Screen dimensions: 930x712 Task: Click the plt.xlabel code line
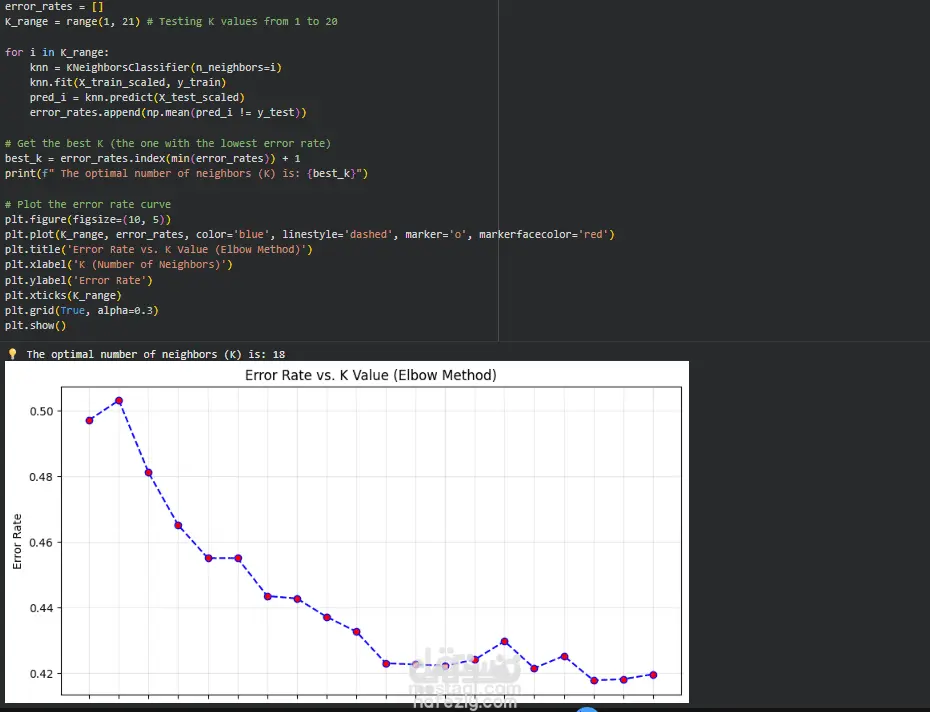(119, 265)
